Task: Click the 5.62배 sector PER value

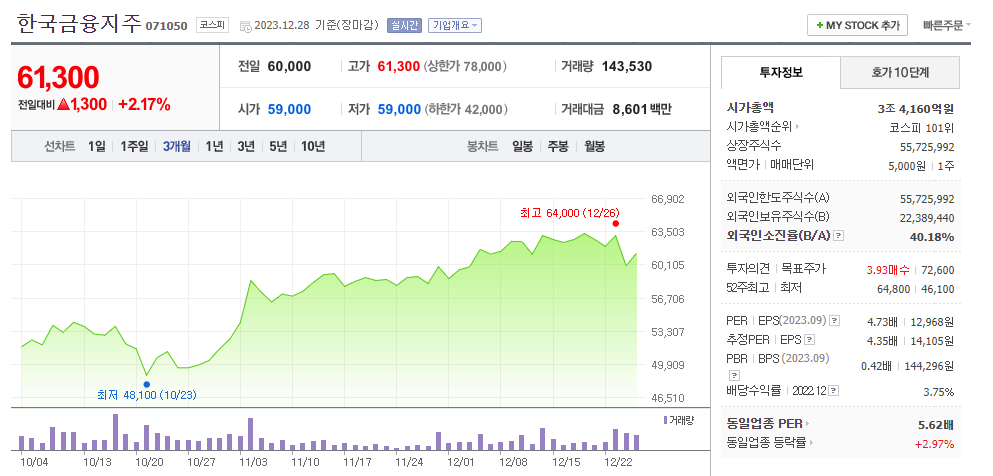Action: click(x=936, y=425)
